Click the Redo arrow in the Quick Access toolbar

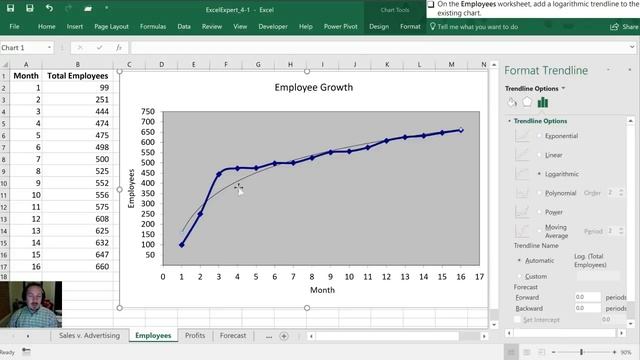(68, 8)
